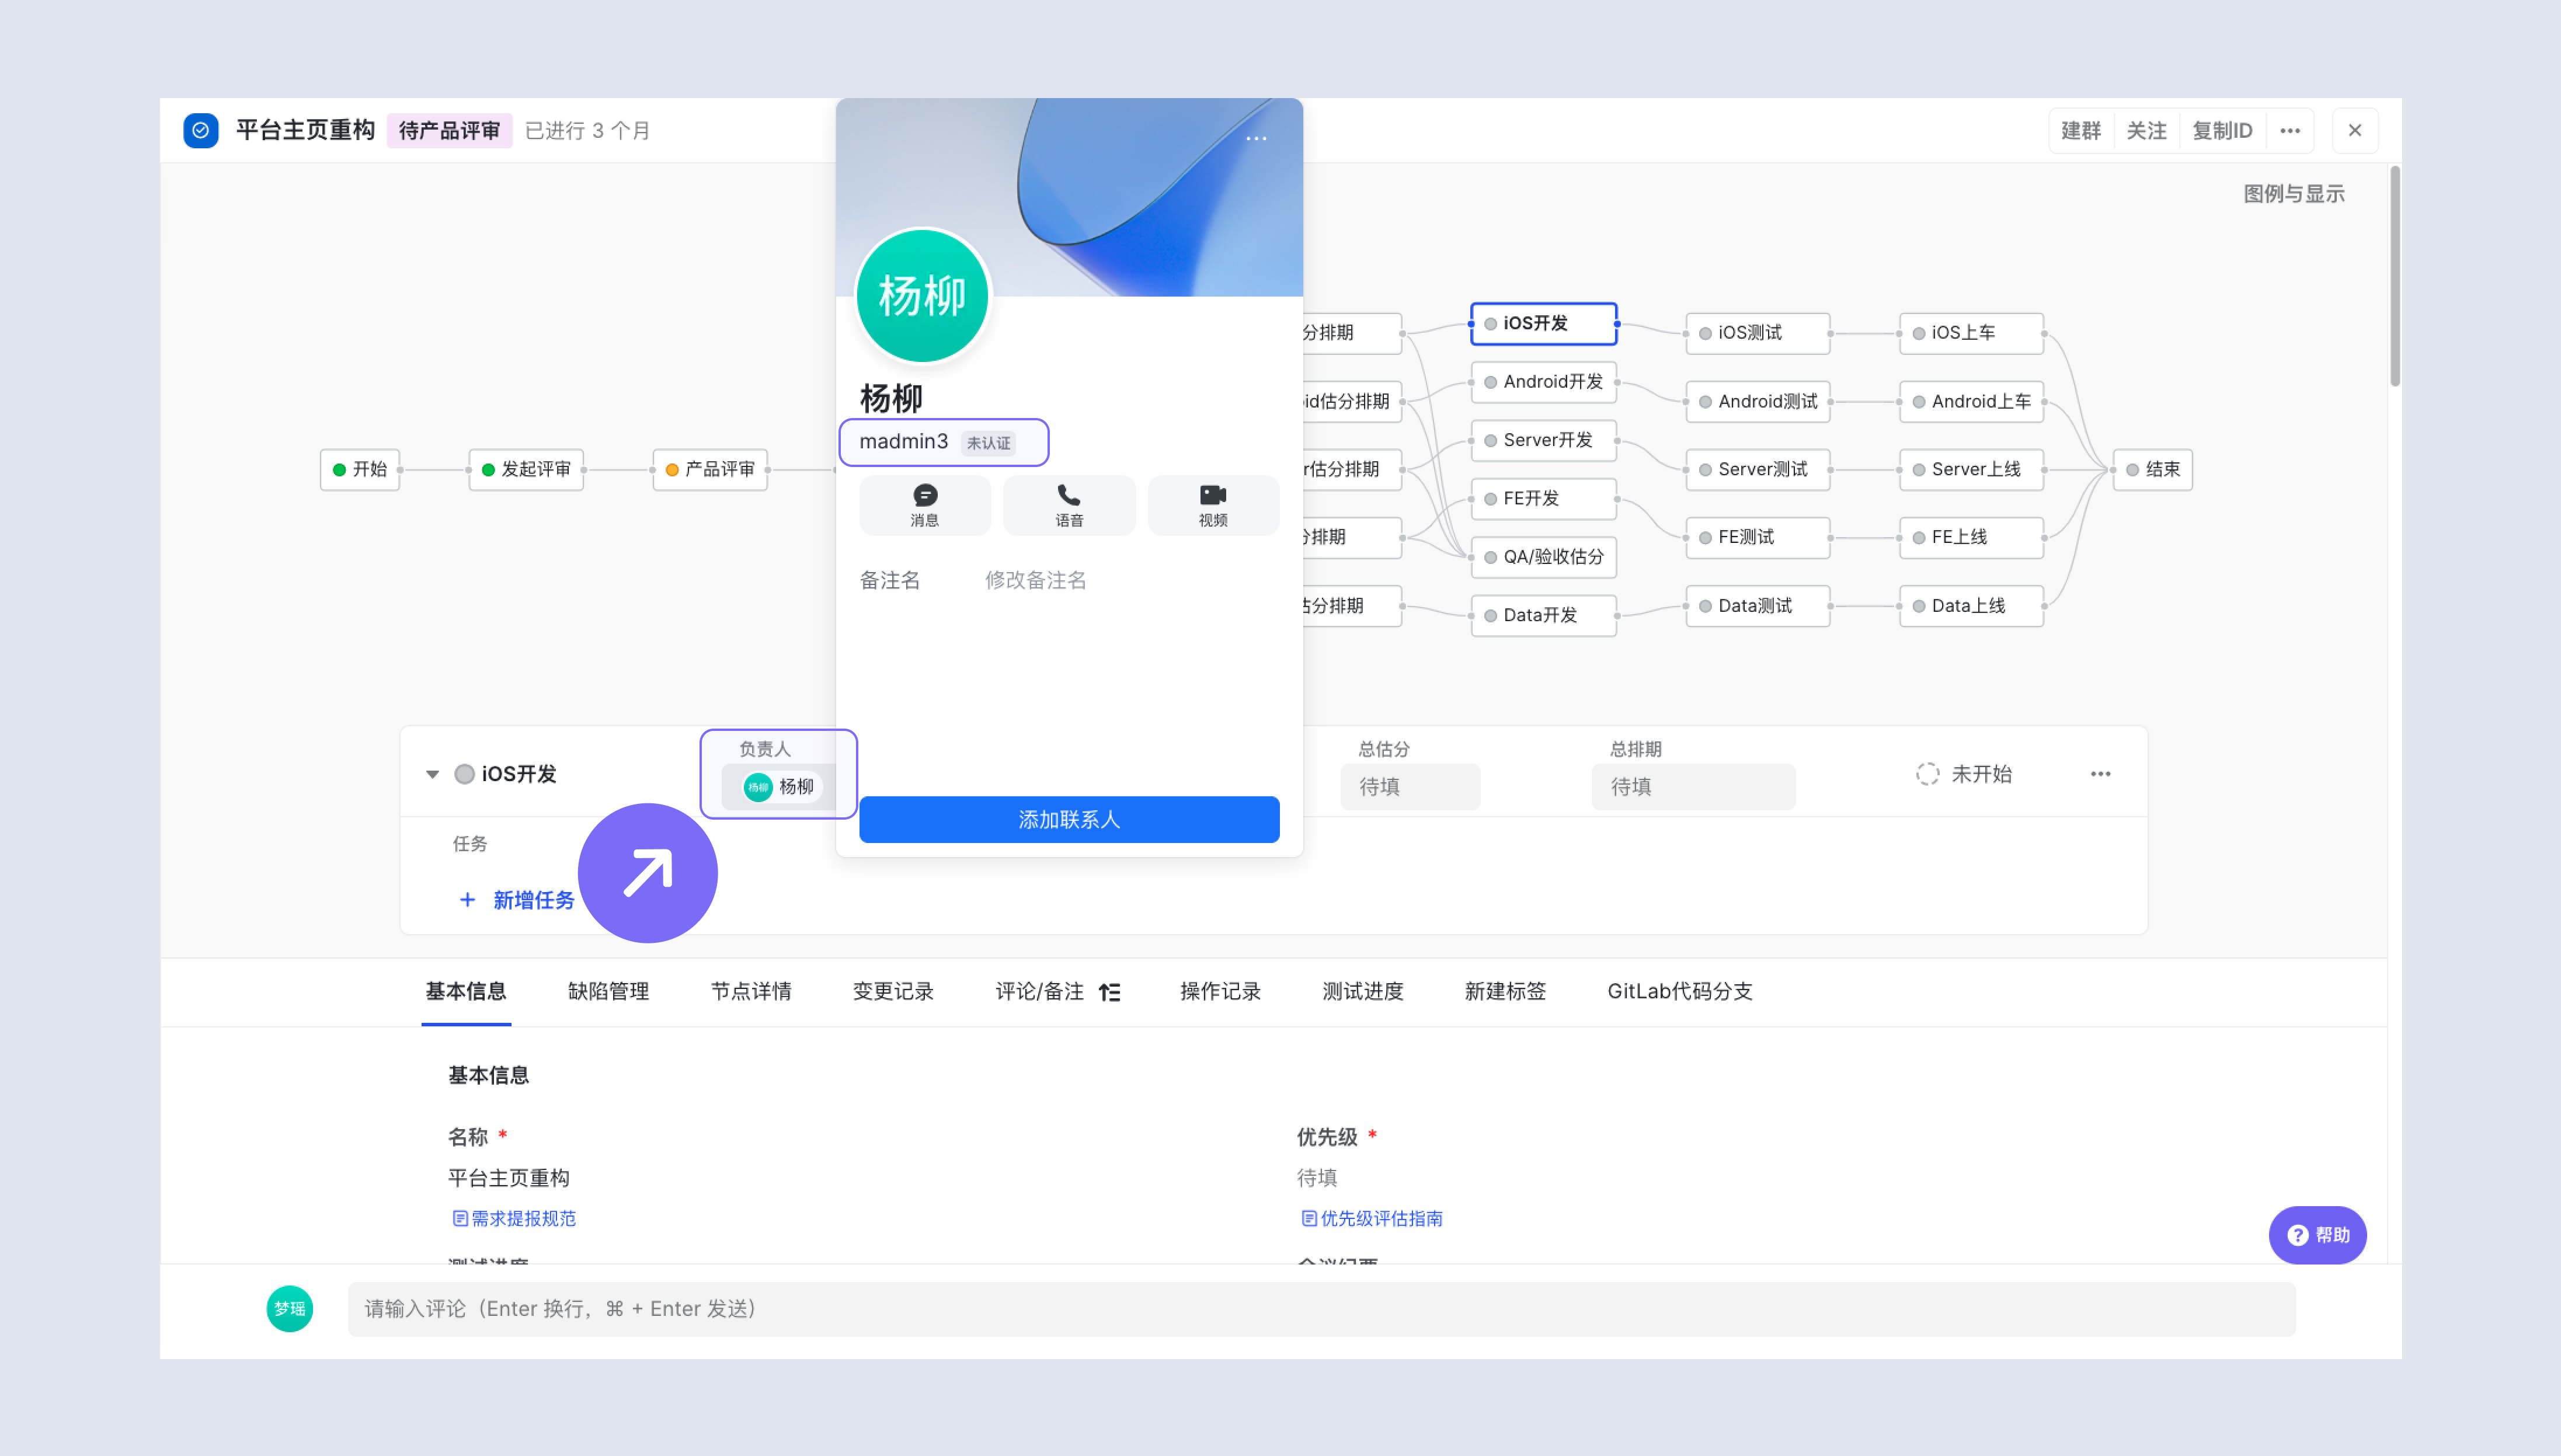
Task: Click the 建群 button
Action: [x=2081, y=130]
